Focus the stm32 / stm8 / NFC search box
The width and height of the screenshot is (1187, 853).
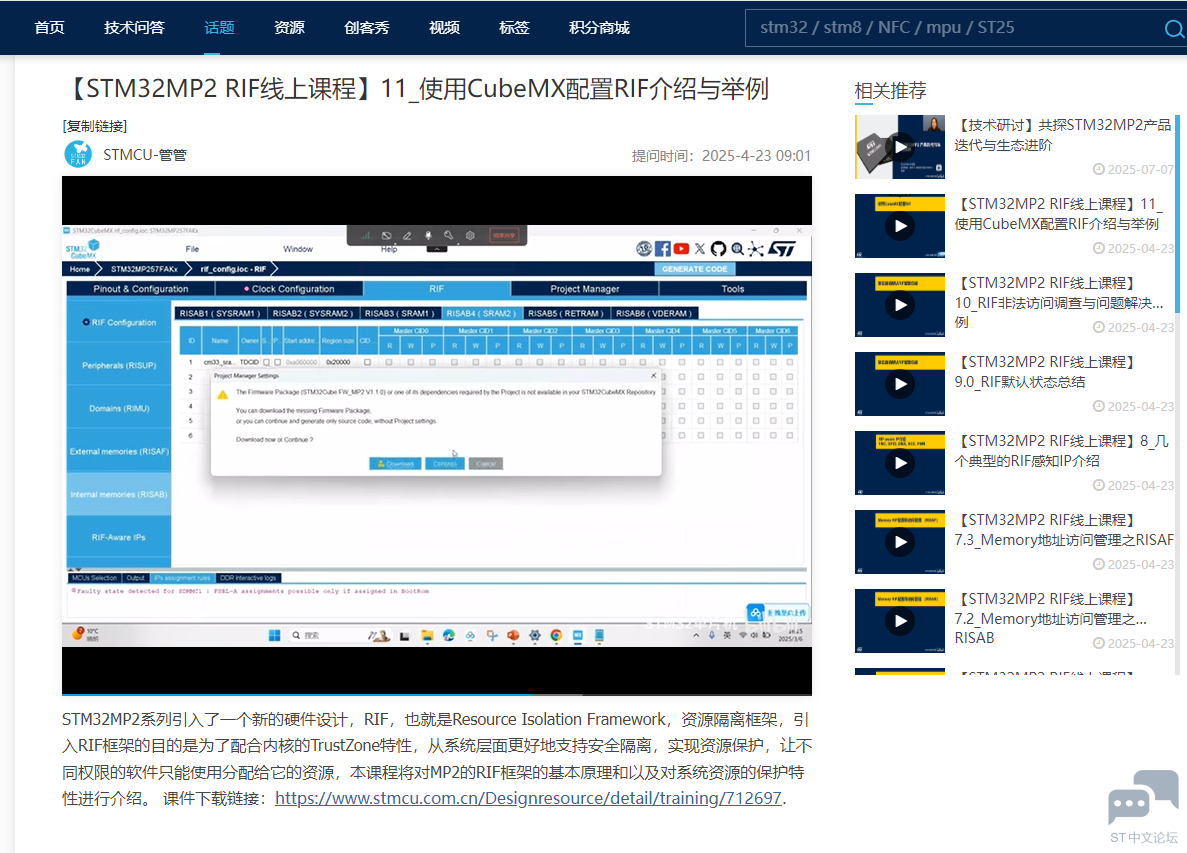point(954,28)
